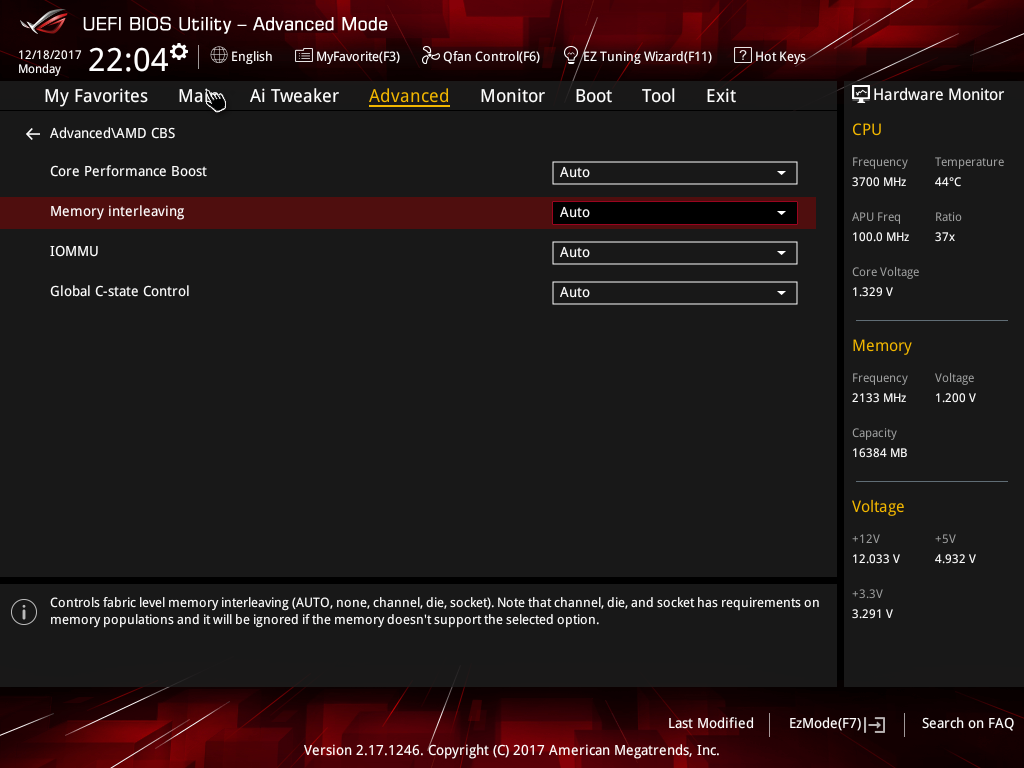
Task: Click the Memory section heading
Action: pos(881,345)
